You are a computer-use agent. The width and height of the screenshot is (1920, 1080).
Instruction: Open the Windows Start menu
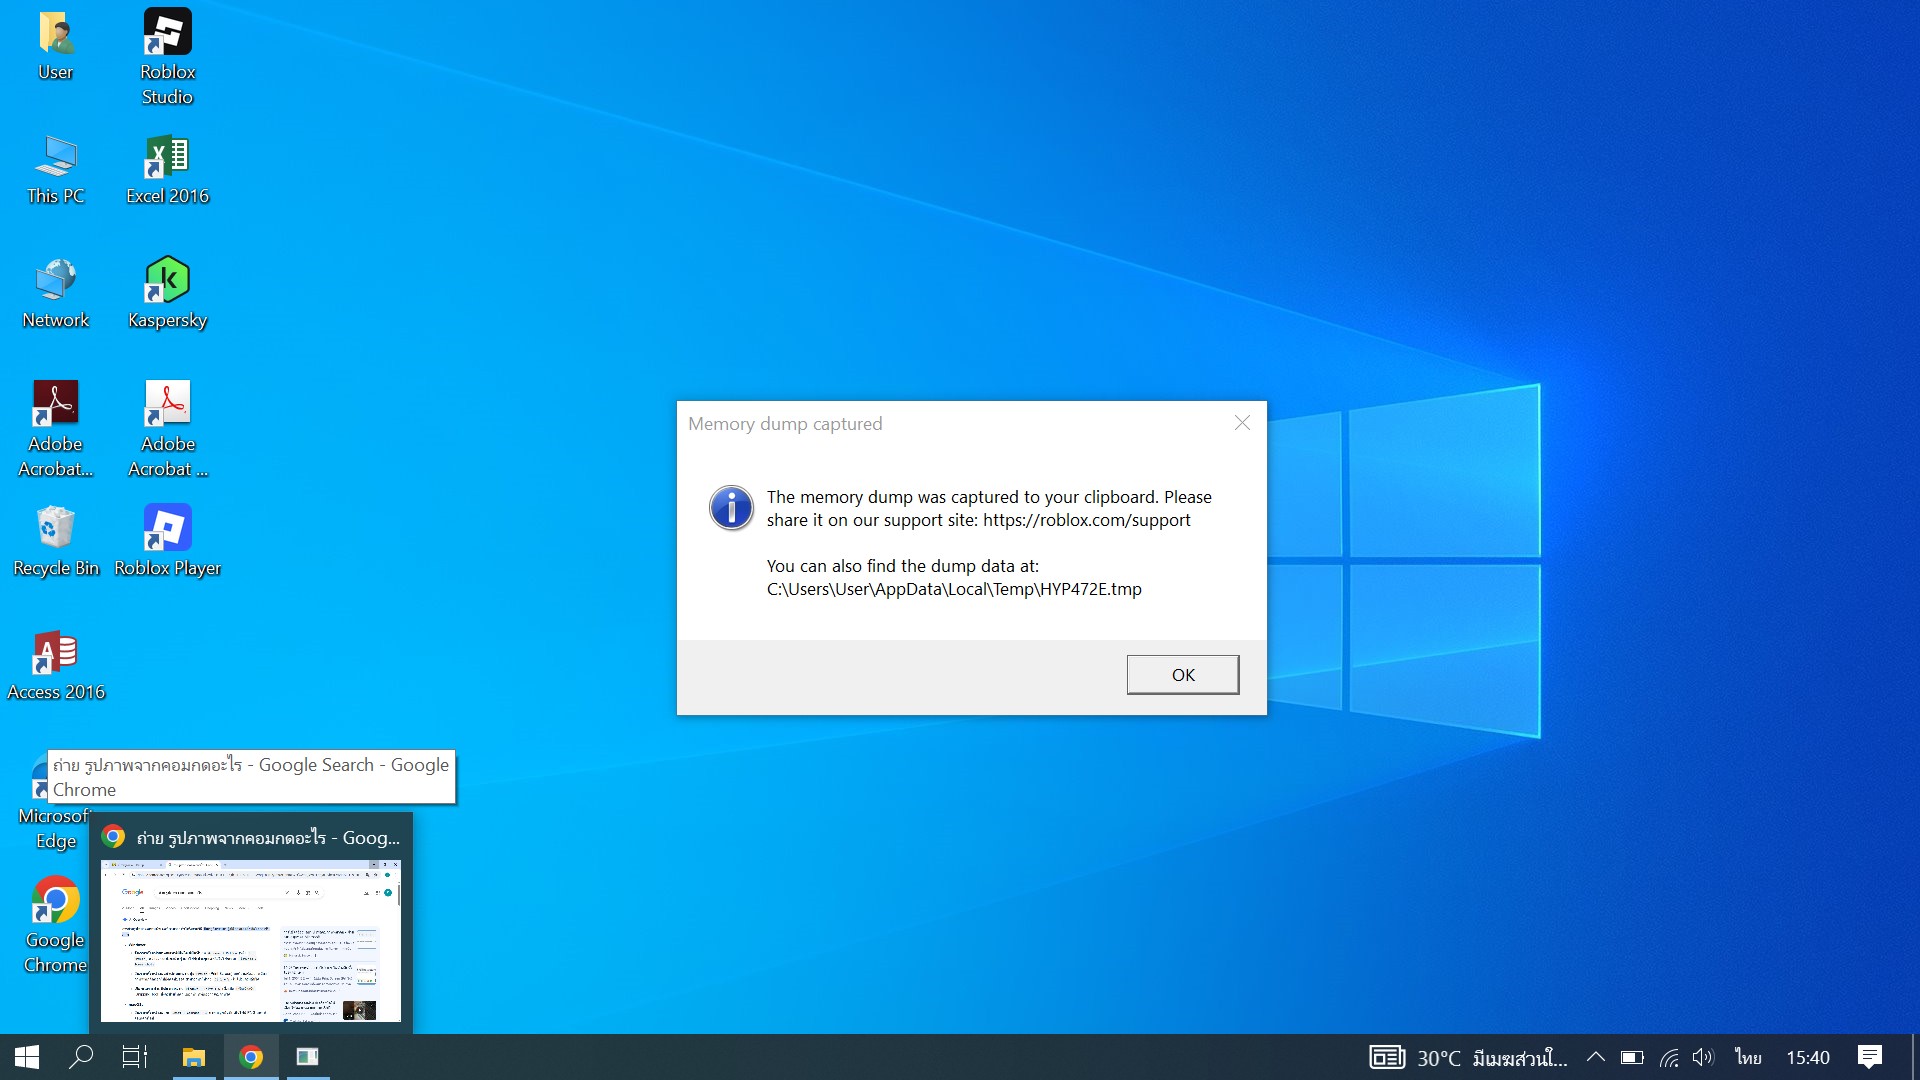click(27, 1057)
